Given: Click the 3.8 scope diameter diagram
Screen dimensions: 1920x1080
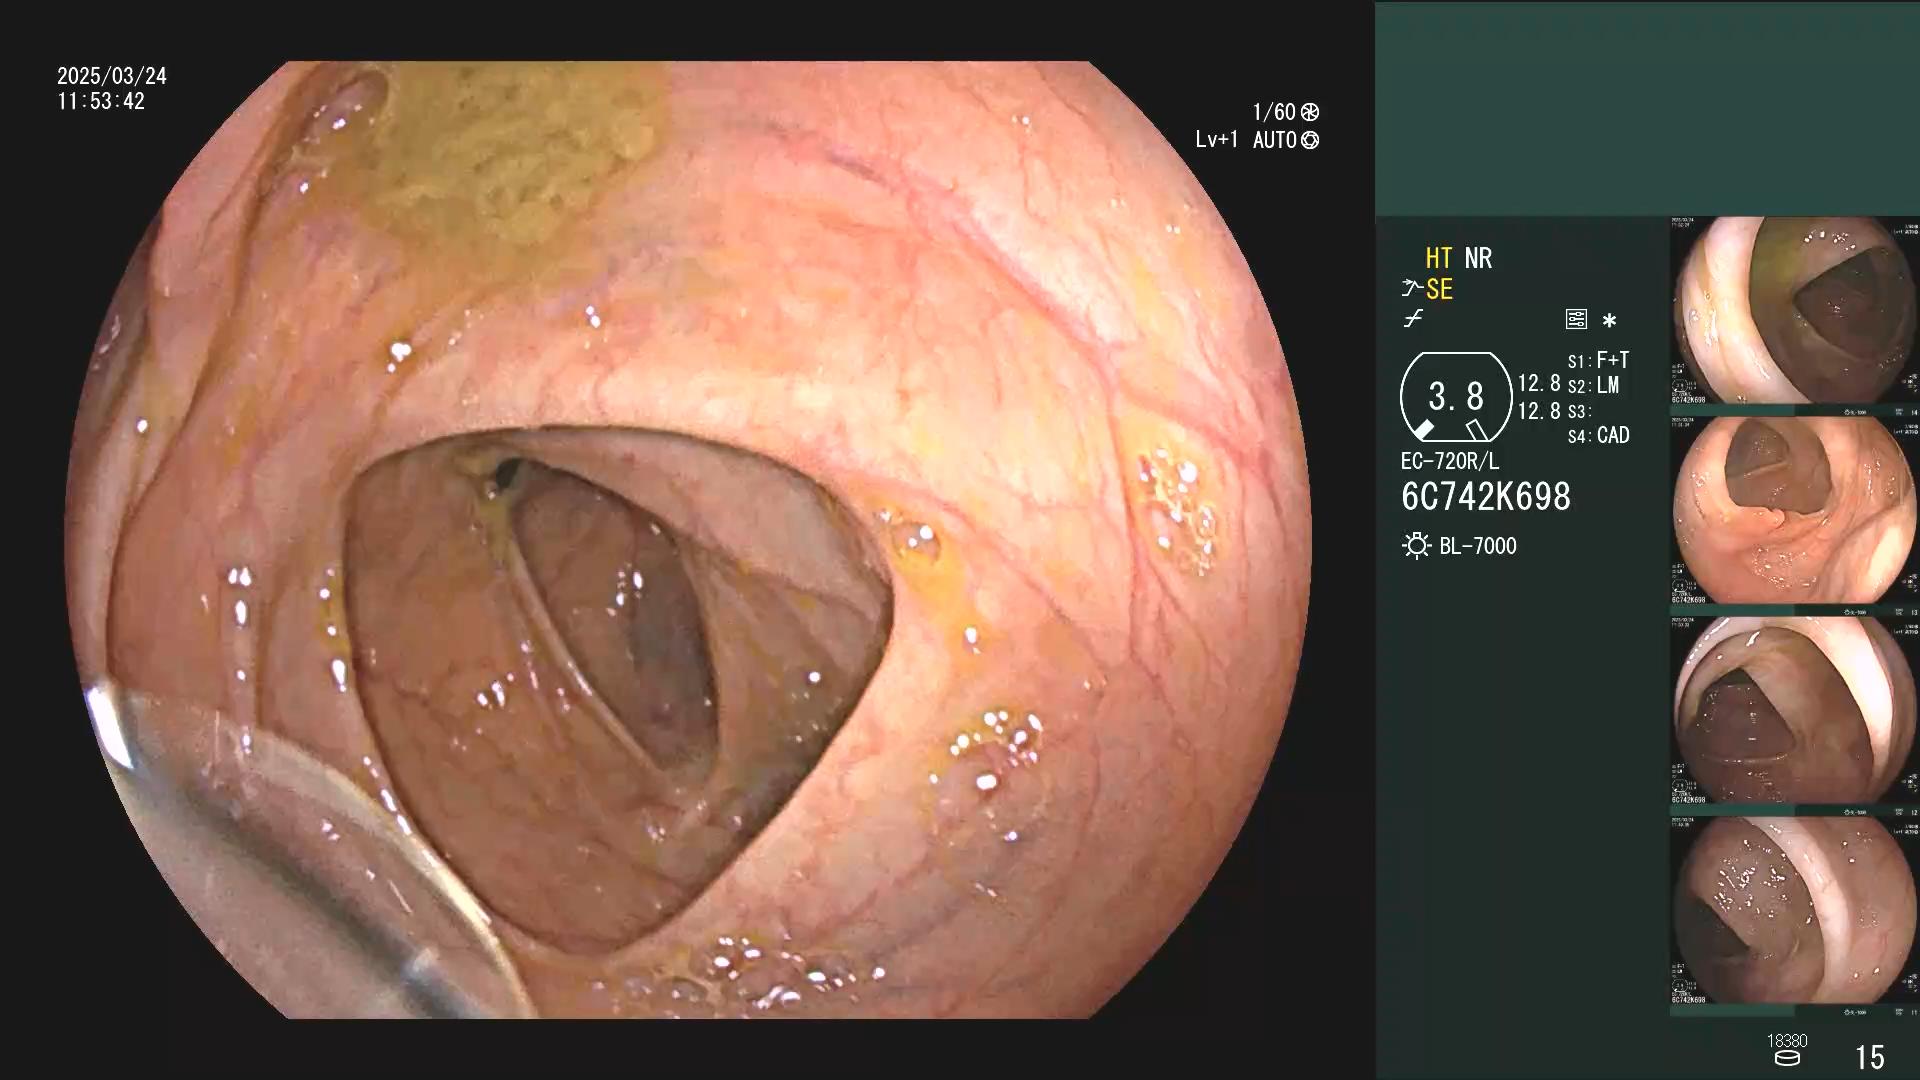Looking at the screenshot, I should (x=1456, y=397).
